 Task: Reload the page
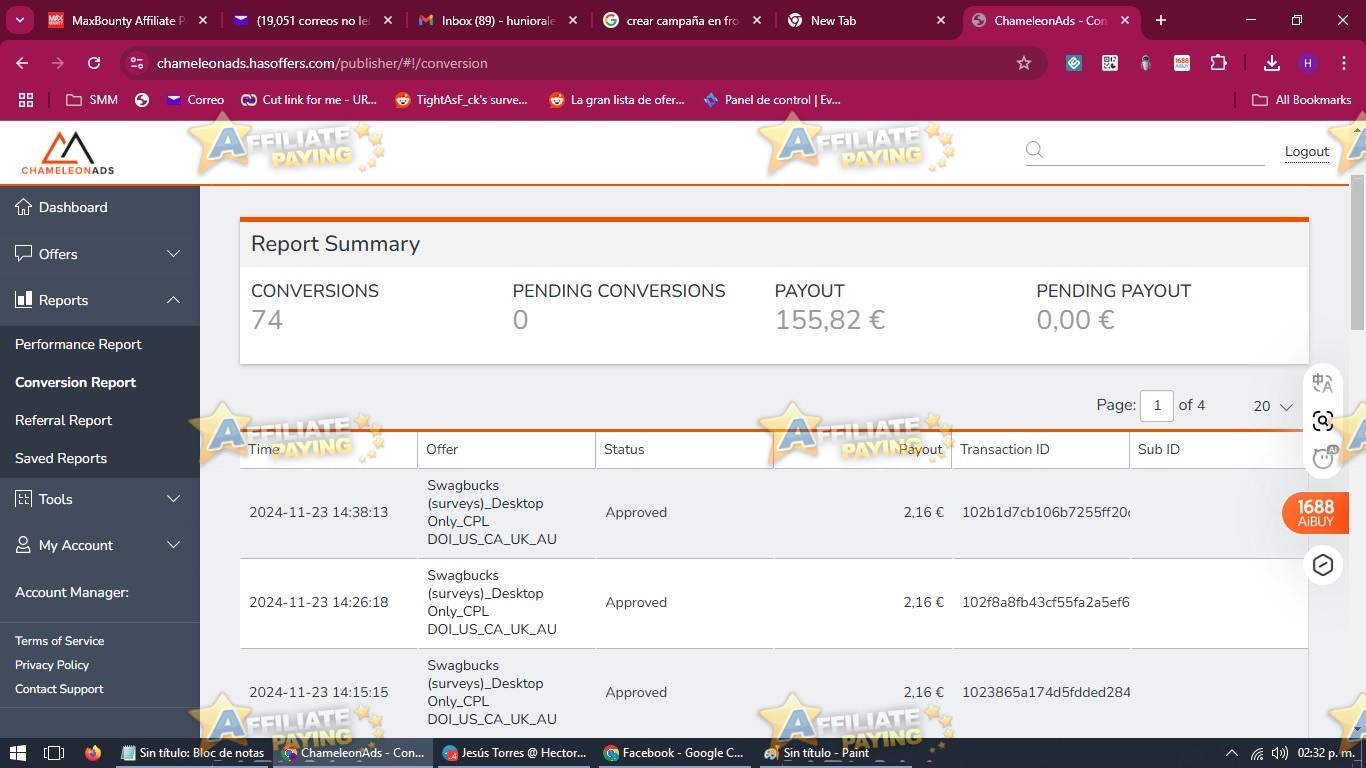pos(94,63)
